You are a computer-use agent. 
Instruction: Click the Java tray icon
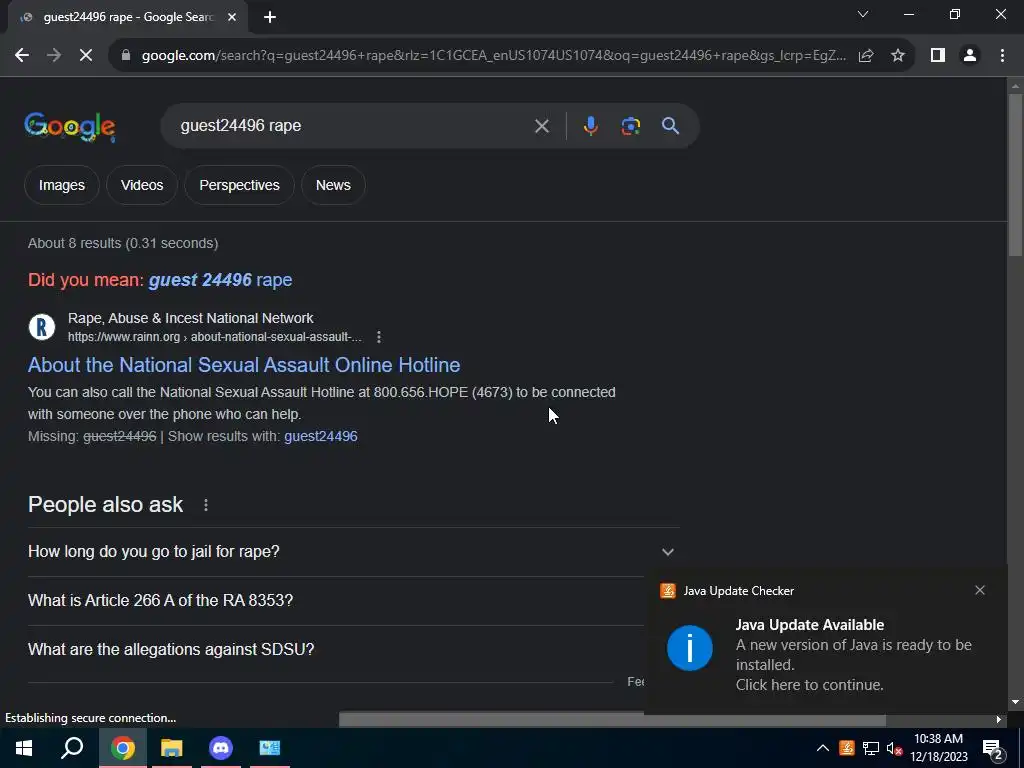click(x=846, y=748)
